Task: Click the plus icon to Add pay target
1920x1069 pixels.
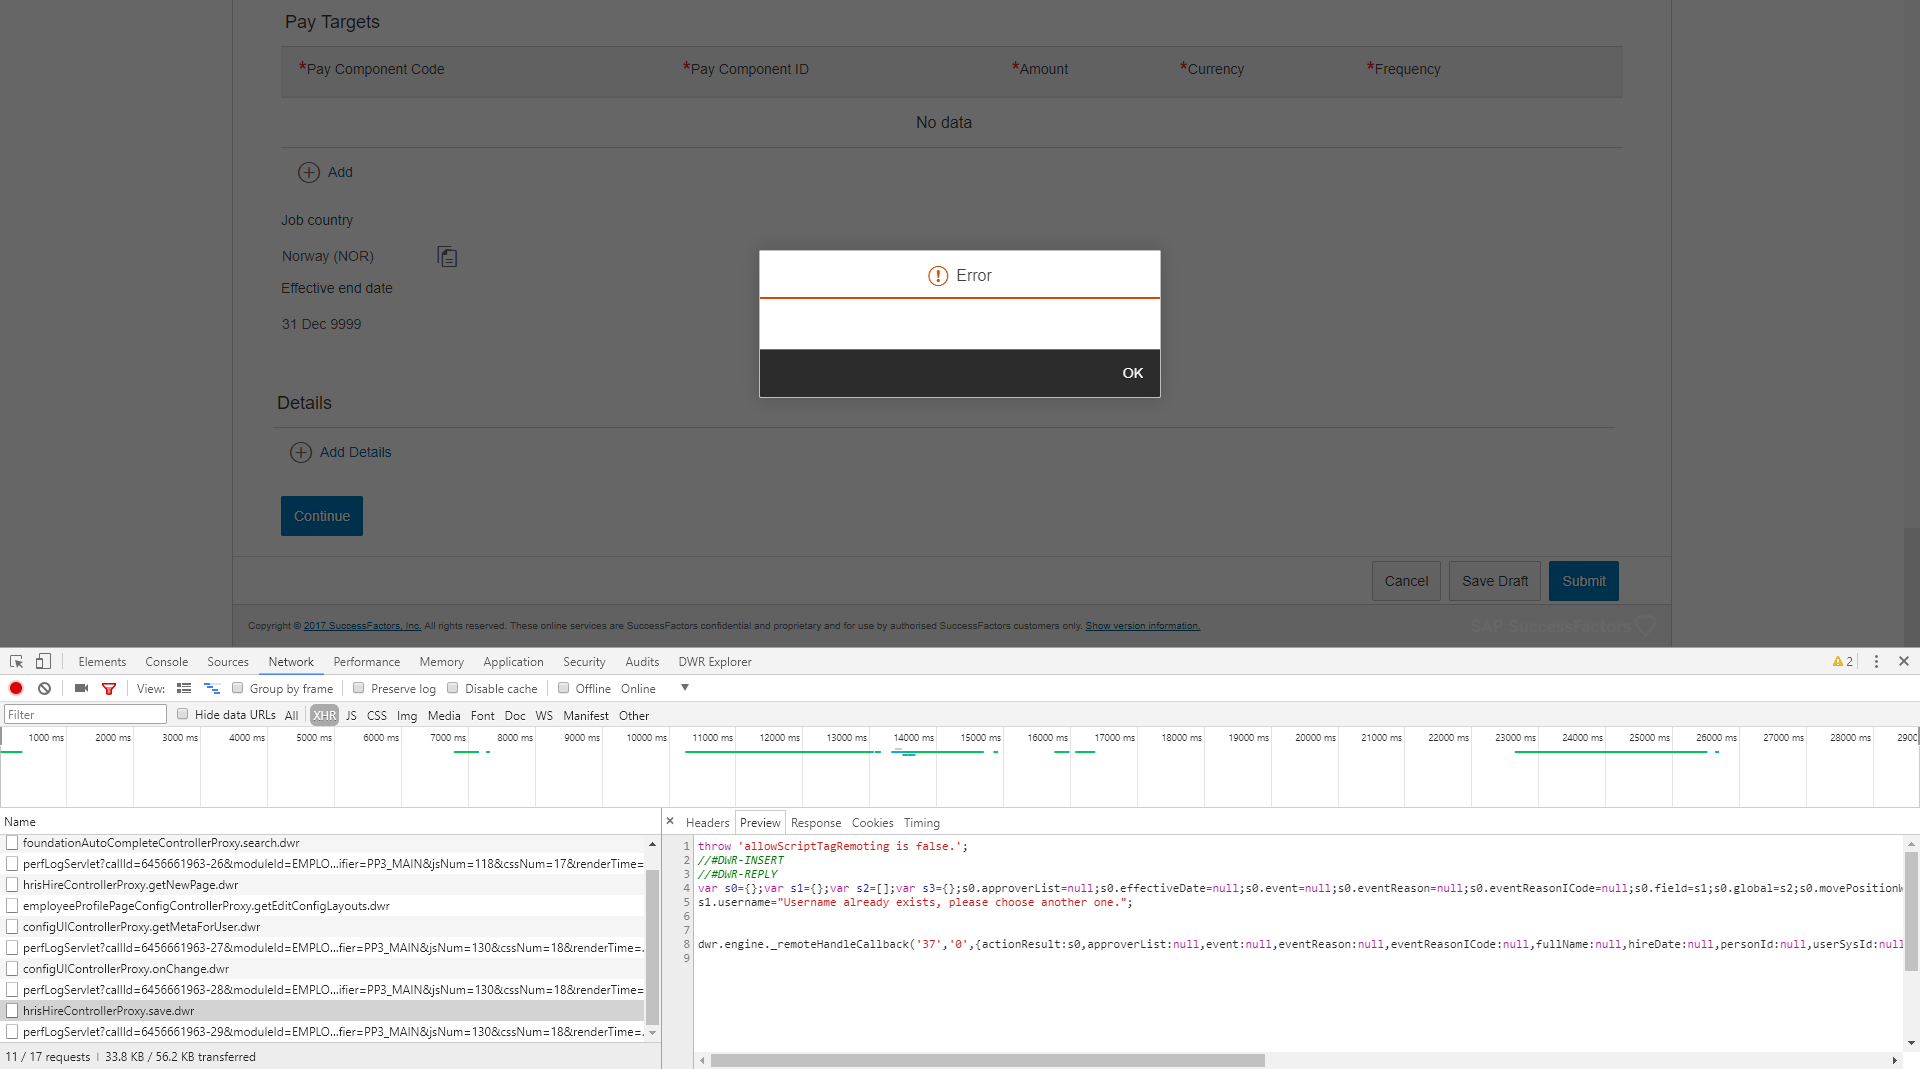Action: click(309, 172)
